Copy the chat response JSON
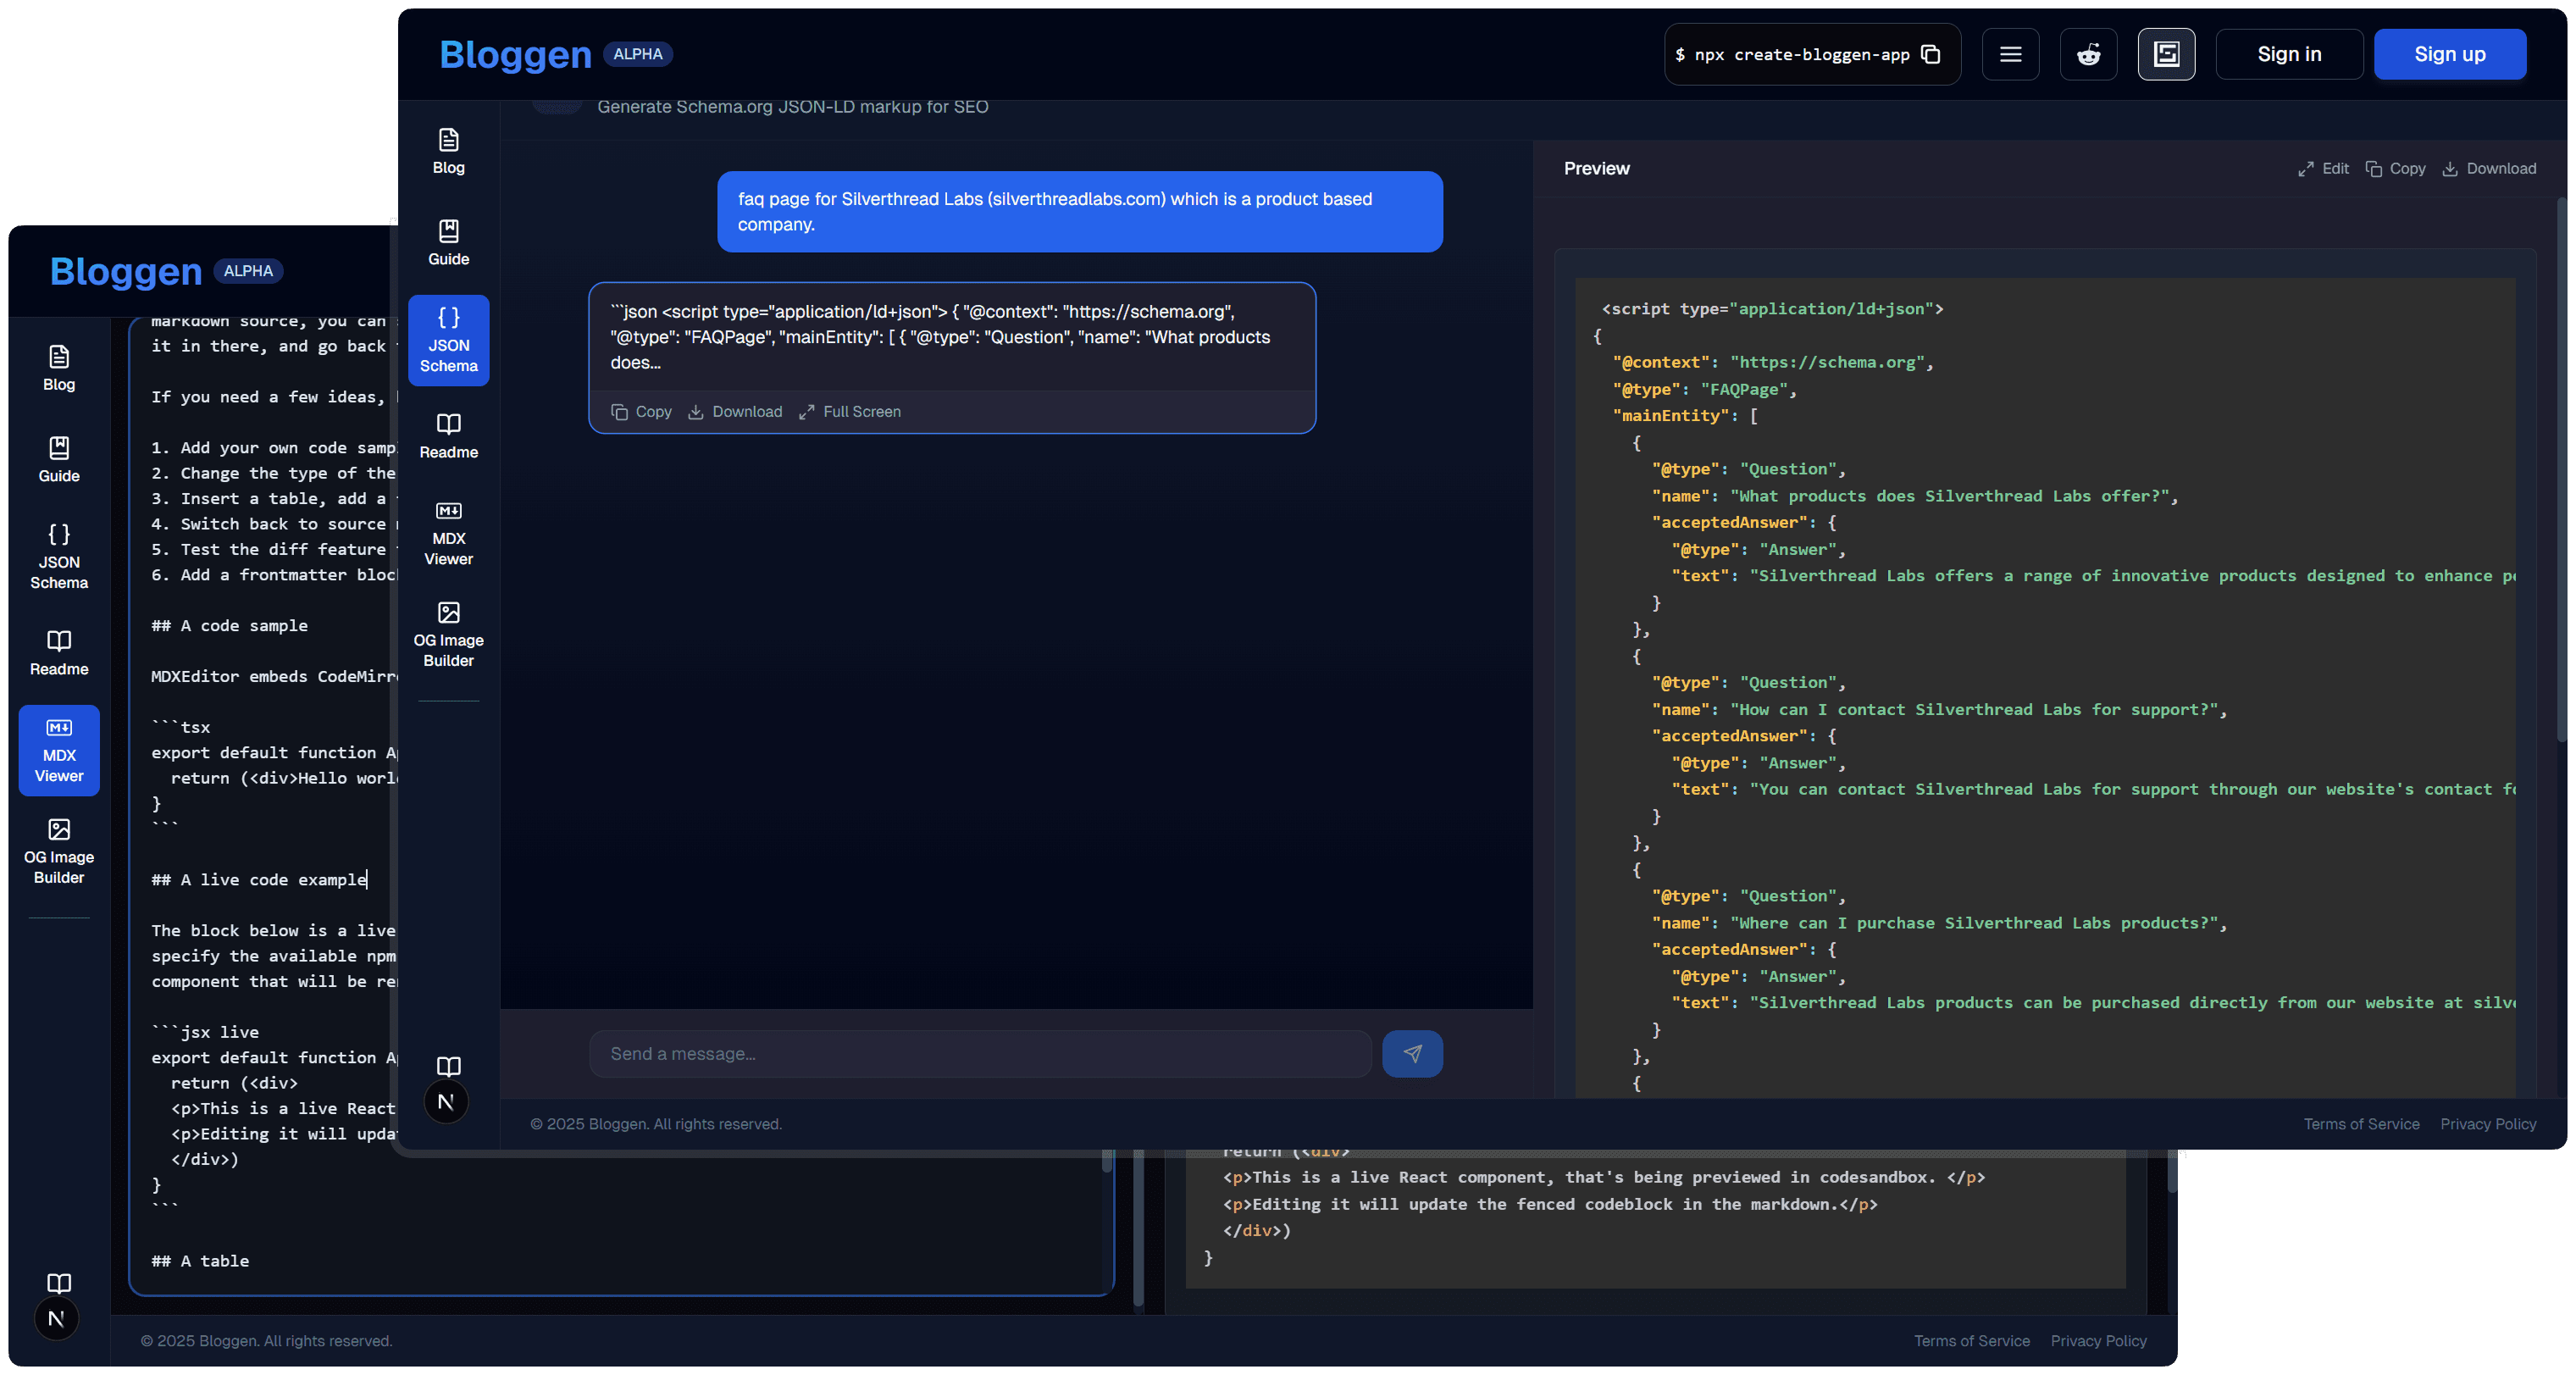This screenshot has width=2576, height=1375. pyautogui.click(x=641, y=412)
